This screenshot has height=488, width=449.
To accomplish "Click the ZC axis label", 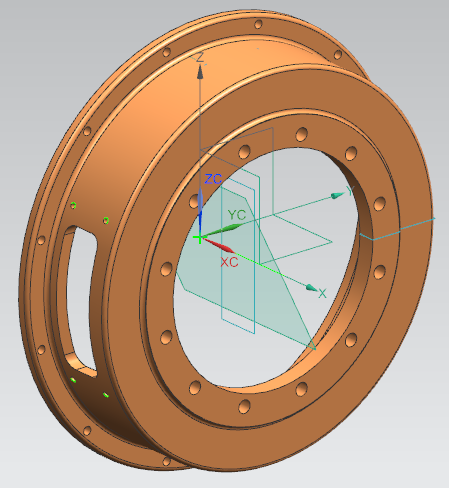I will (x=213, y=179).
